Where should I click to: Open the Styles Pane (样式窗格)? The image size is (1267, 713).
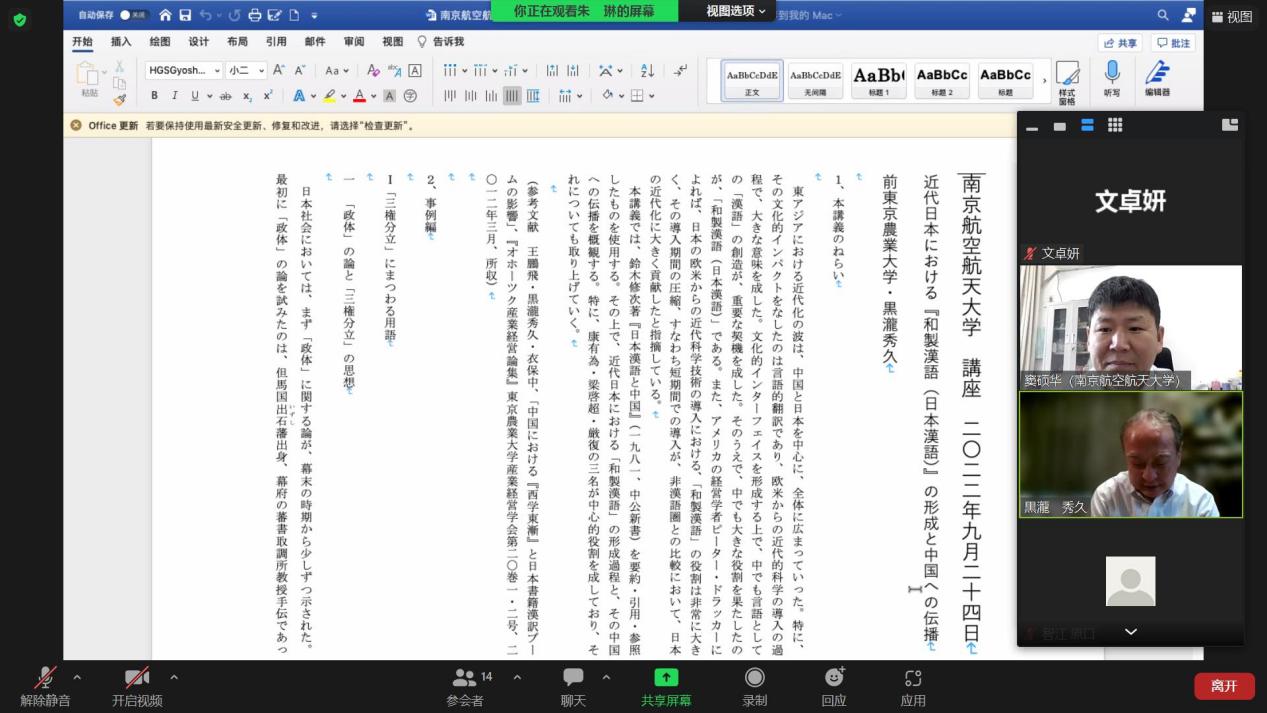click(x=1067, y=78)
